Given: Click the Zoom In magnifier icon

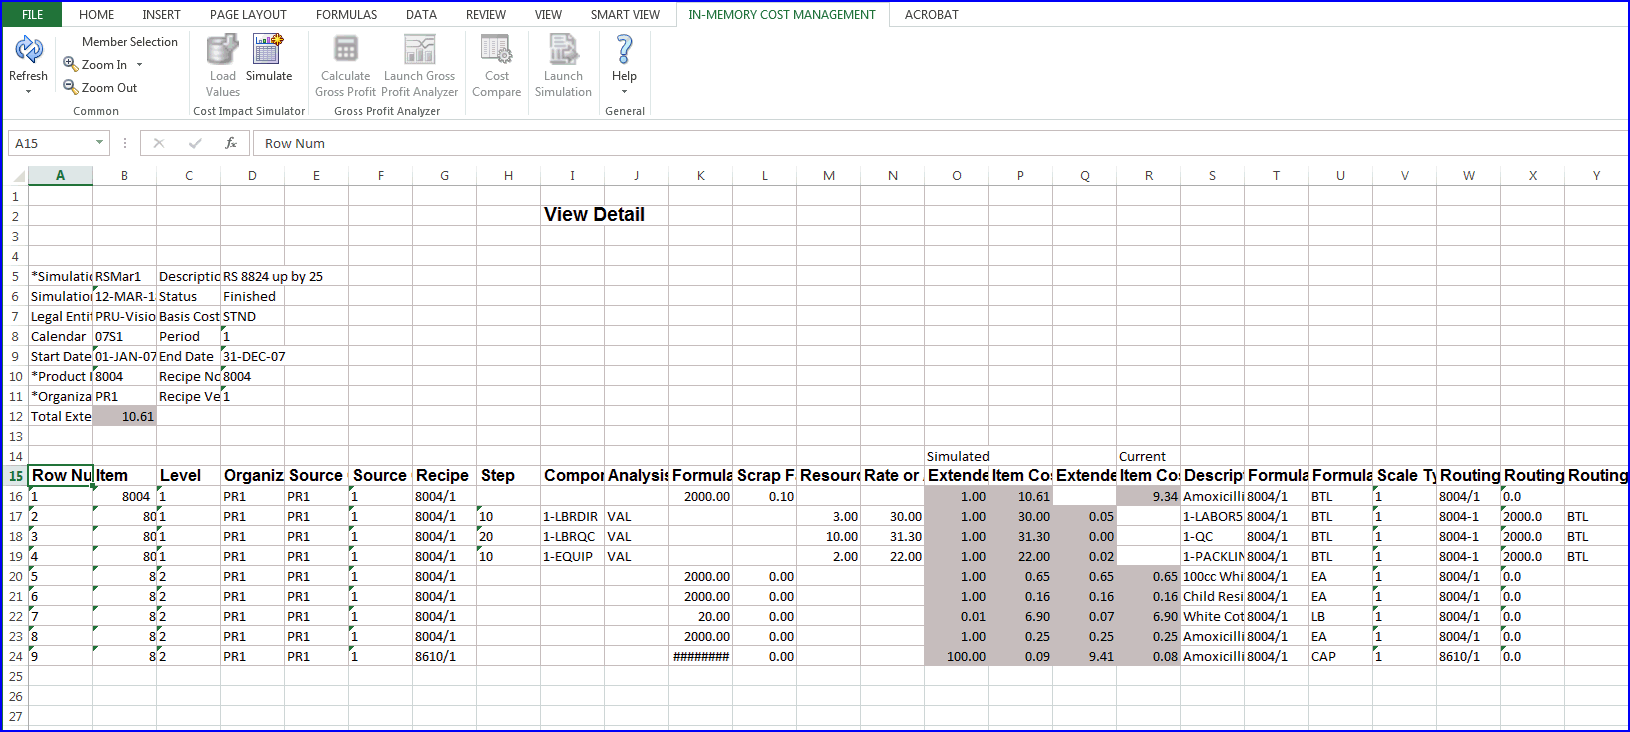Looking at the screenshot, I should click(70, 64).
